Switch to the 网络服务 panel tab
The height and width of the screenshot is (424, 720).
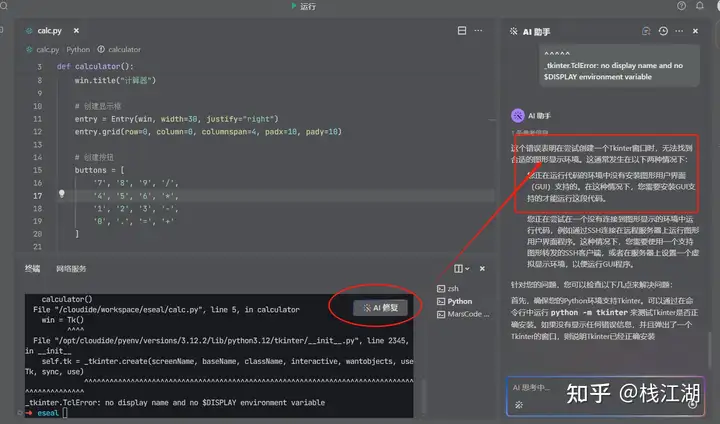coord(71,269)
